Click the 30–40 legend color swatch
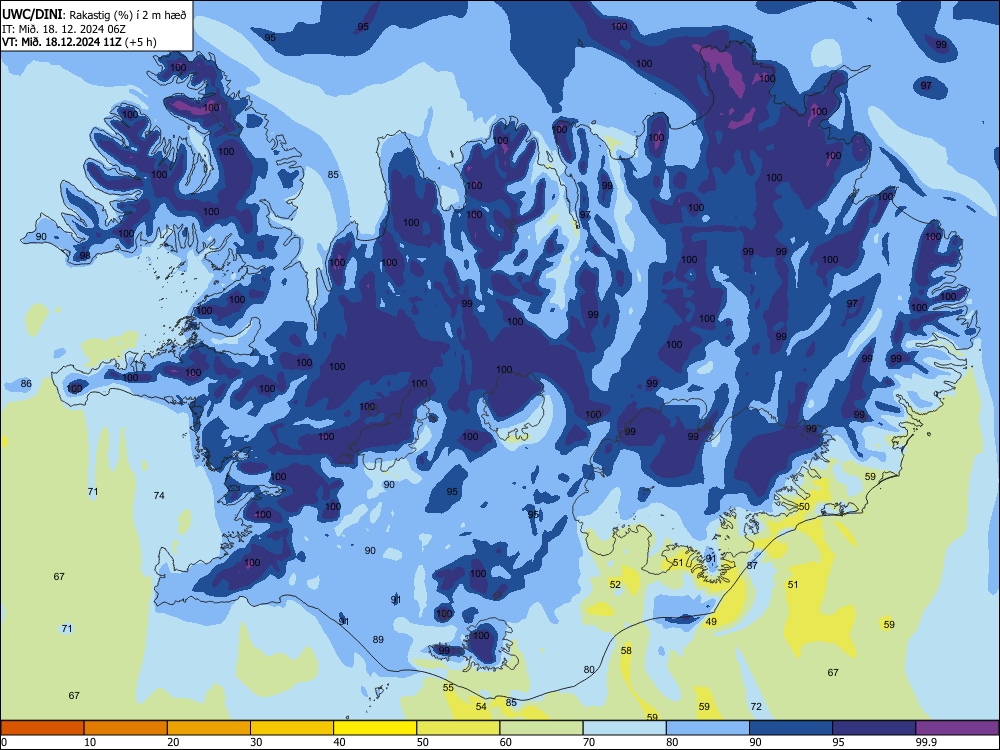The height and width of the screenshot is (750, 1000). (x=292, y=728)
